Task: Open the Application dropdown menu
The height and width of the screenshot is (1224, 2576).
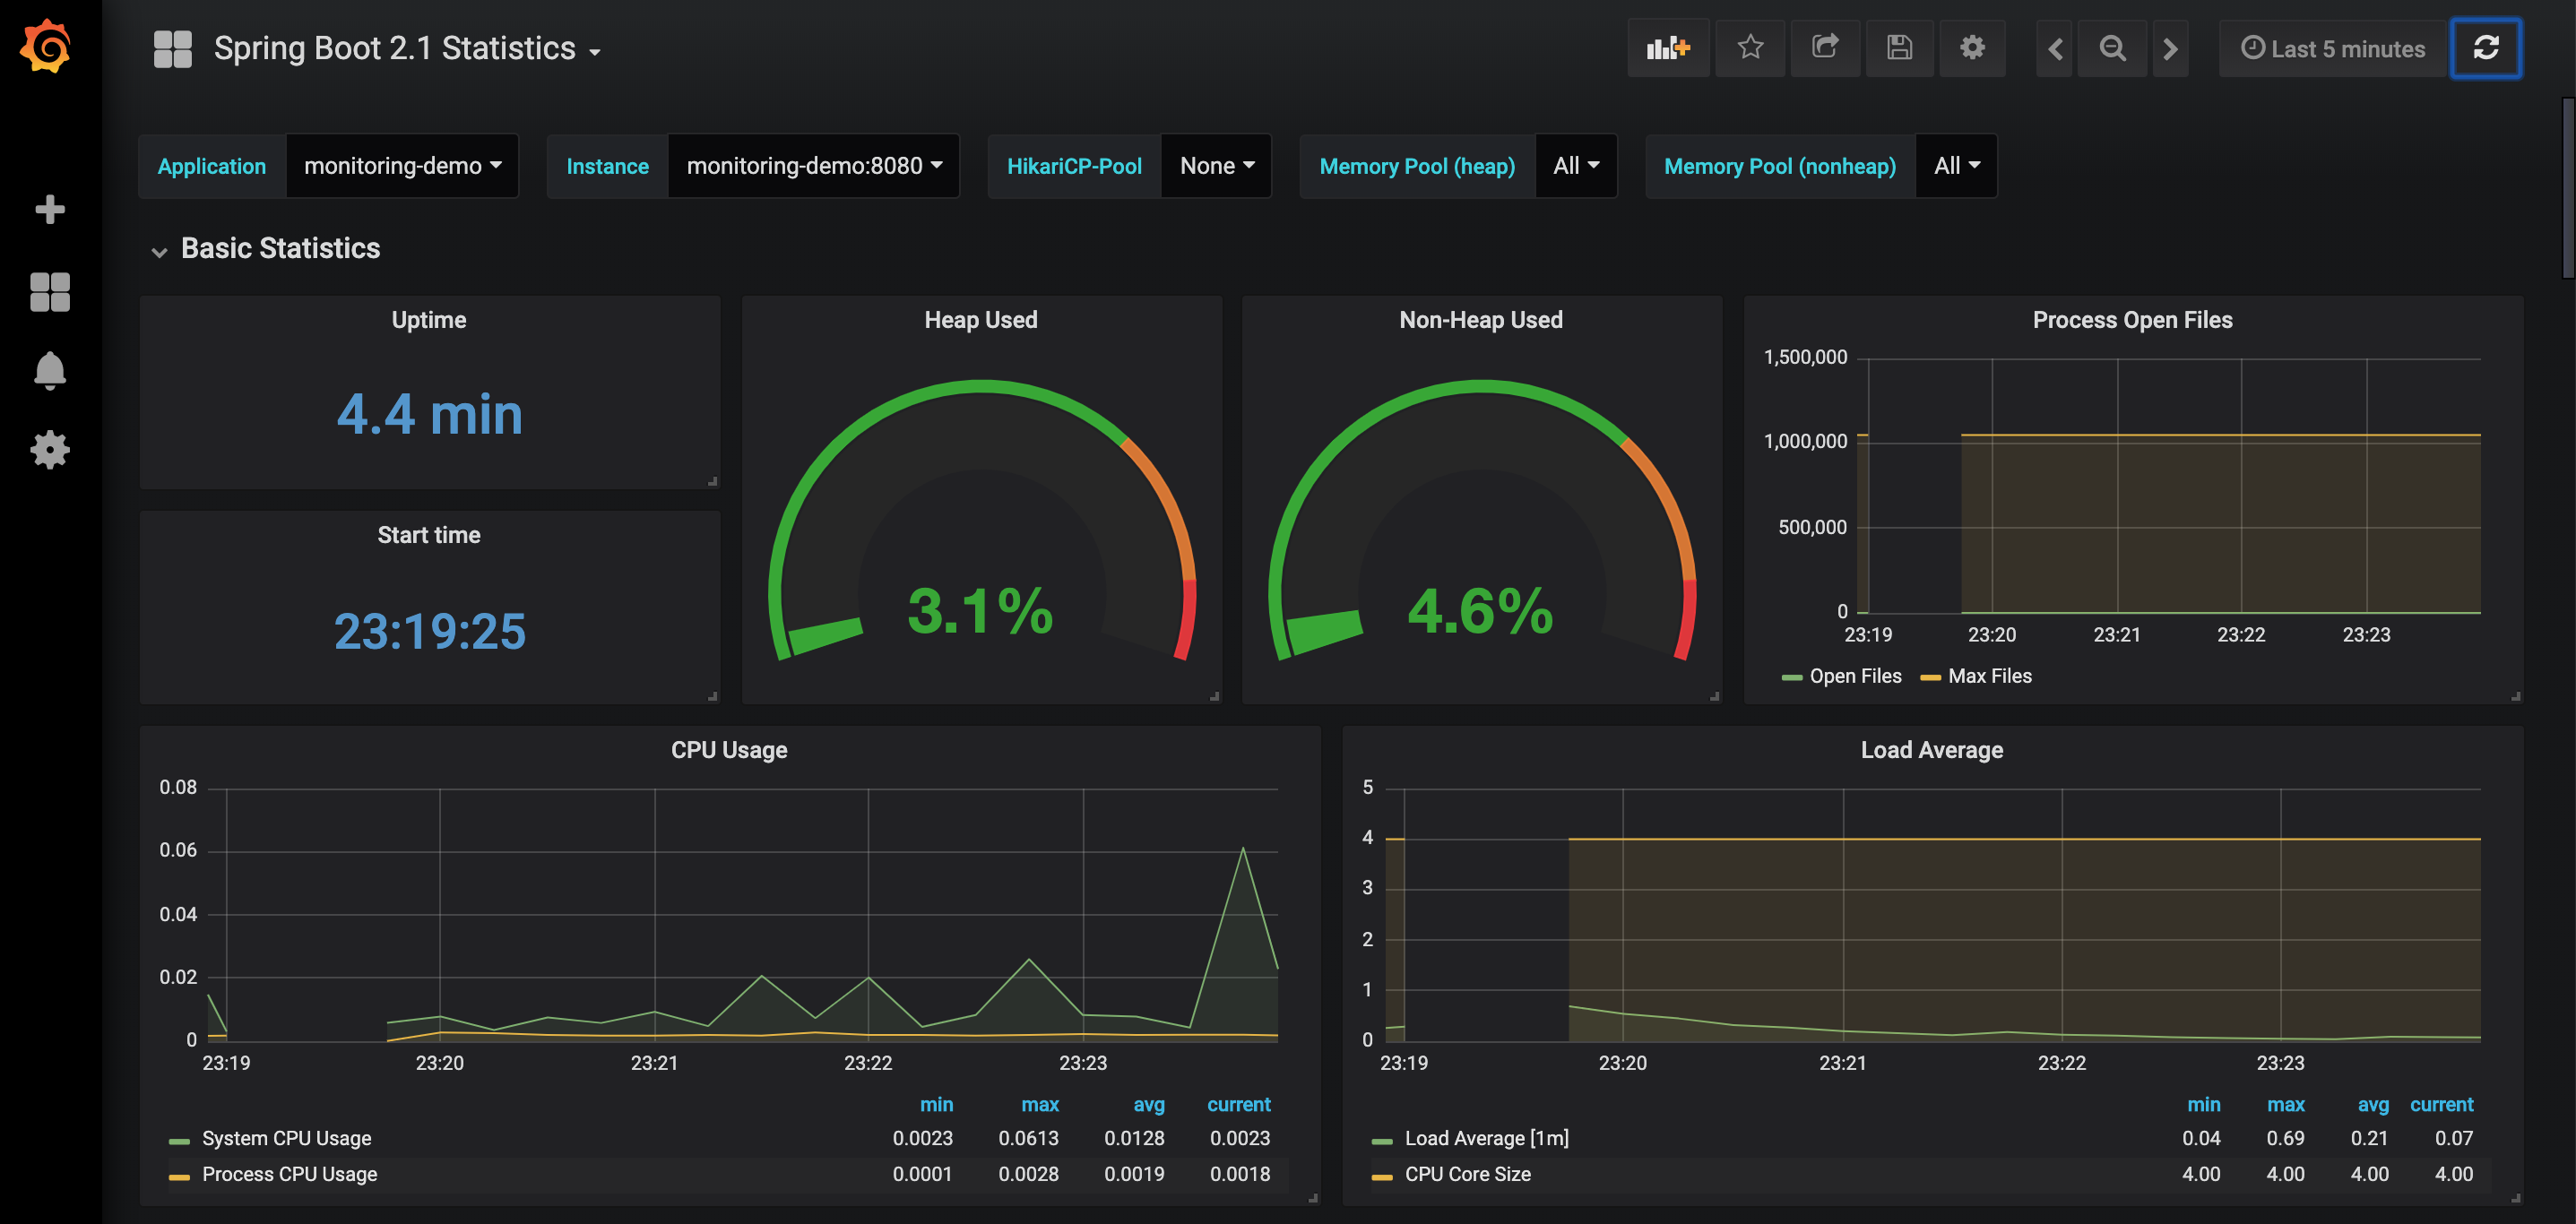Action: (x=404, y=164)
